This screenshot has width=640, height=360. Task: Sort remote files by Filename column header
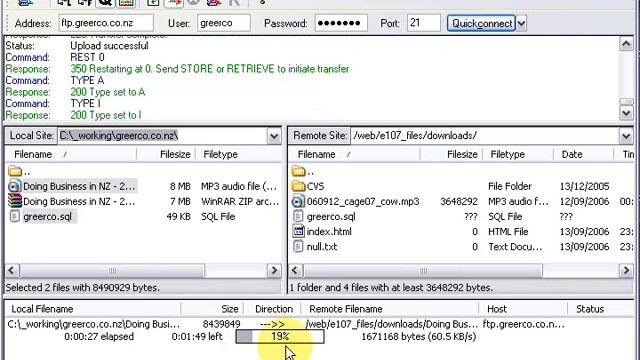(354, 154)
